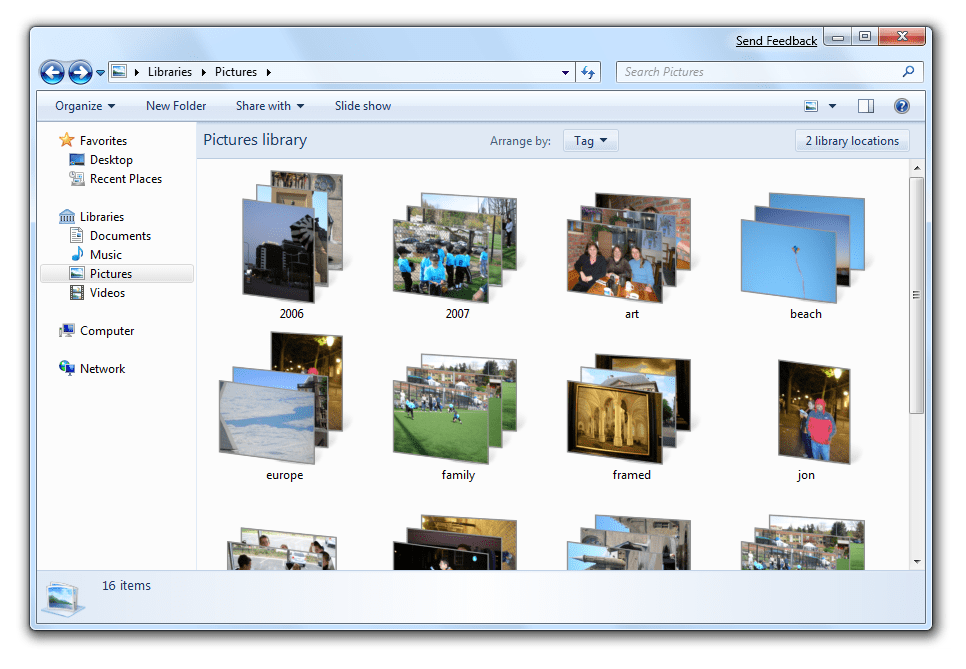Screen dimensions: 966x669
Task: Click the Change your view icon
Action: coord(812,106)
